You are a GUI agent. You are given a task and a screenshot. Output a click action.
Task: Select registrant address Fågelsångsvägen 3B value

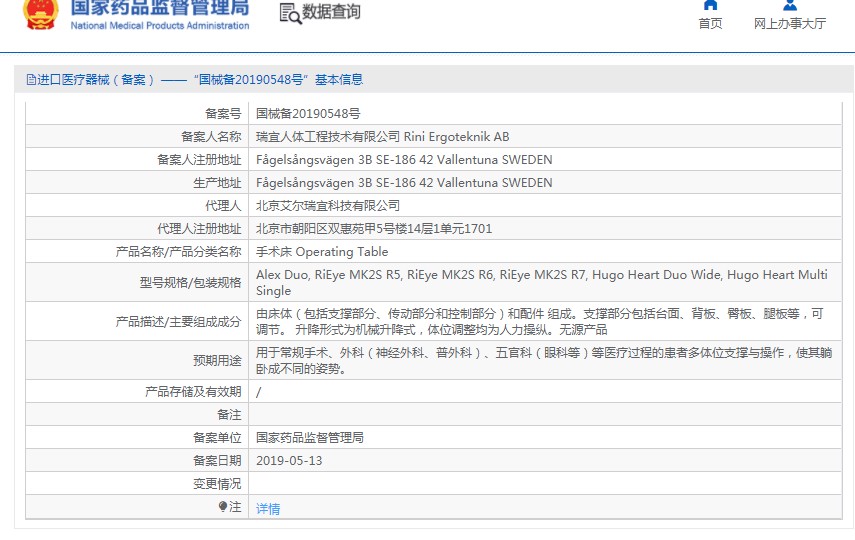pos(404,159)
